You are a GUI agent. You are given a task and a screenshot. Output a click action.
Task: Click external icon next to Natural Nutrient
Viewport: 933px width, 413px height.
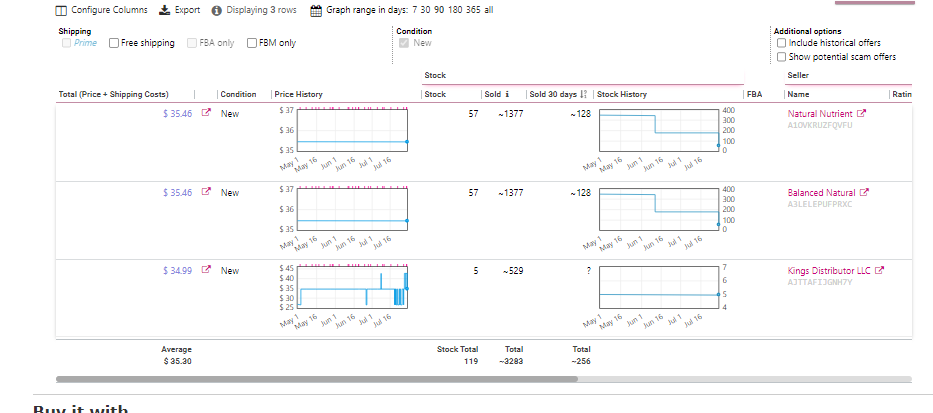tap(862, 113)
